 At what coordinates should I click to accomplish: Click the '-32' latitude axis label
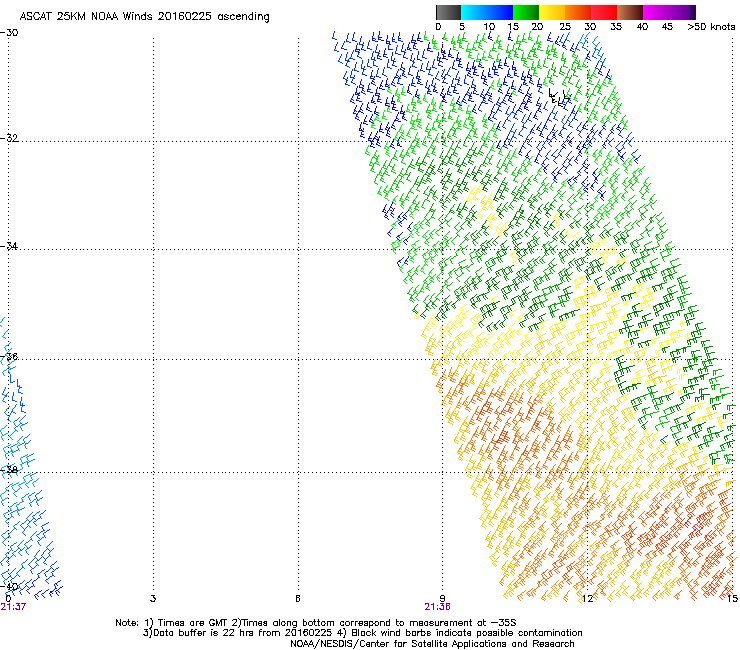point(9,138)
